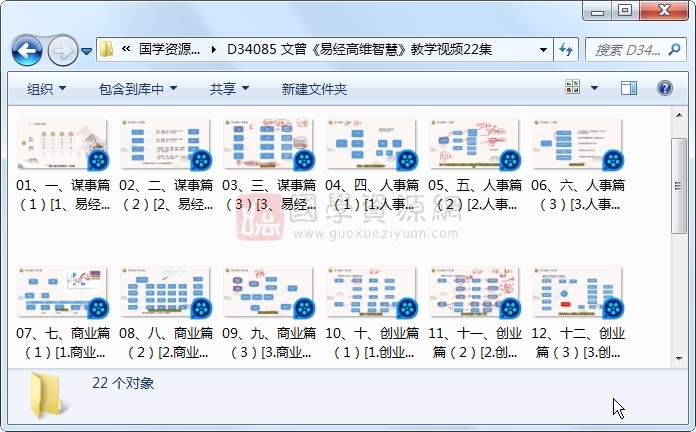The width and height of the screenshot is (696, 432).
Task: Select the D34085 文曾 folder path segment
Action: click(360, 49)
